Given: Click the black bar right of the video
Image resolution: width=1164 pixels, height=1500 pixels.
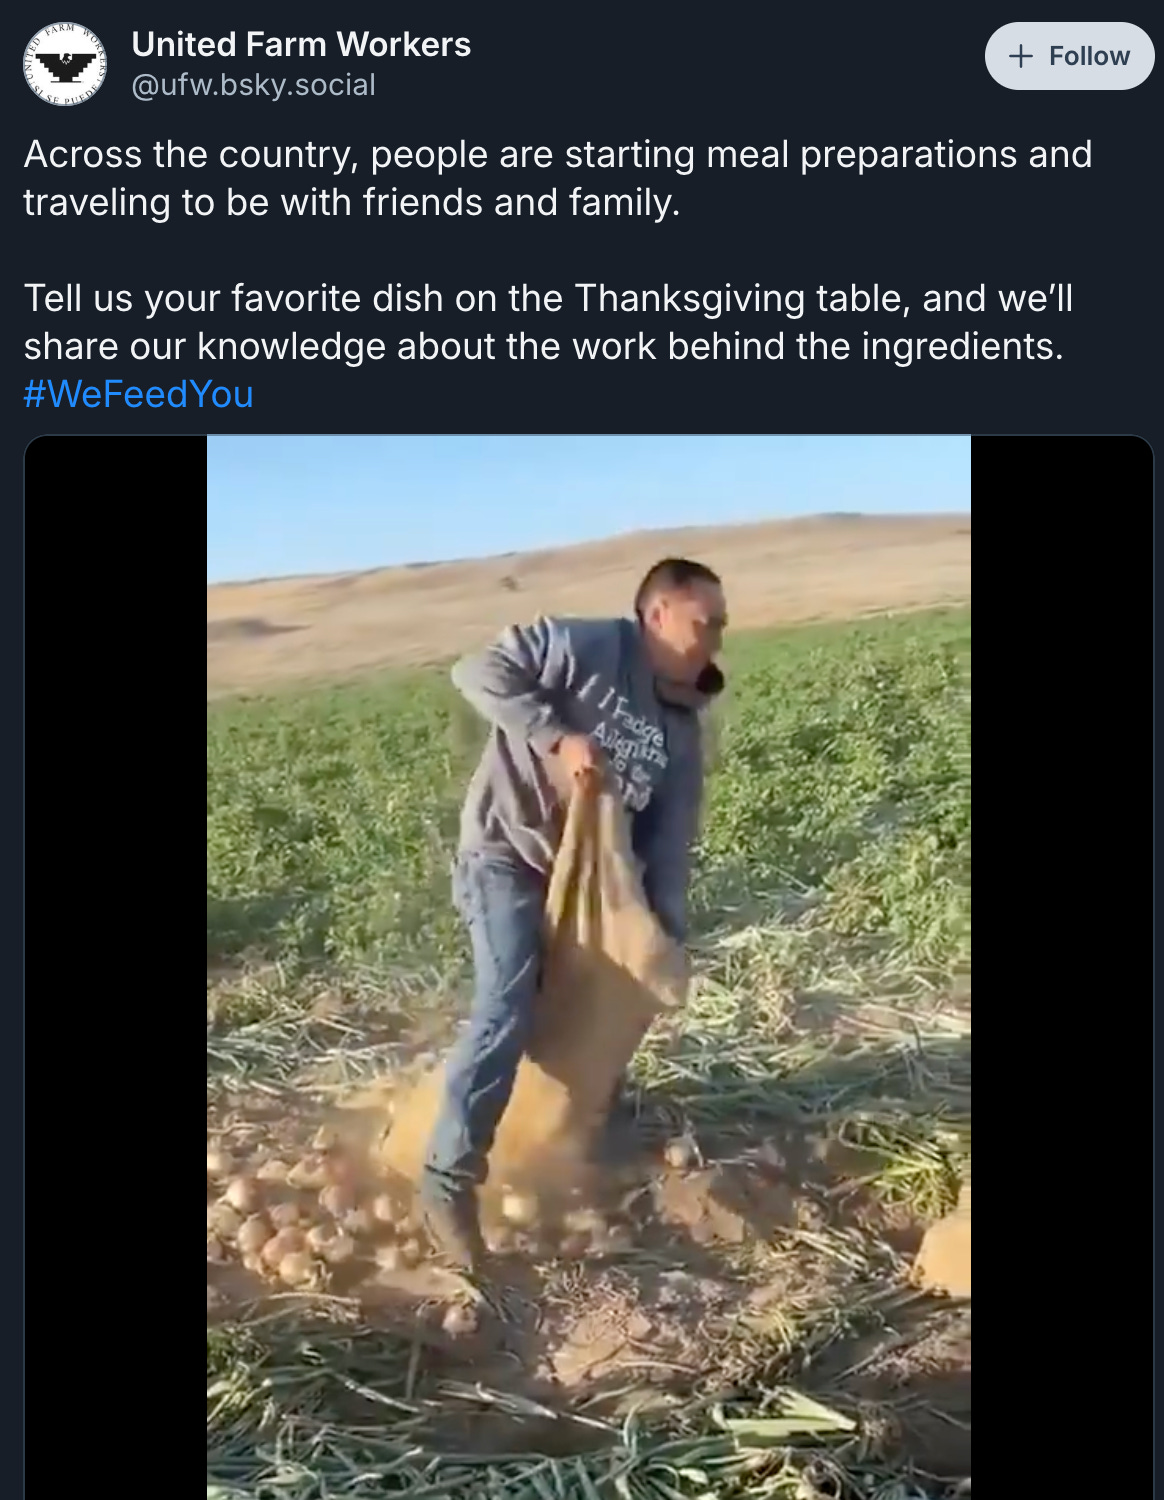Looking at the screenshot, I should click(x=1062, y=967).
